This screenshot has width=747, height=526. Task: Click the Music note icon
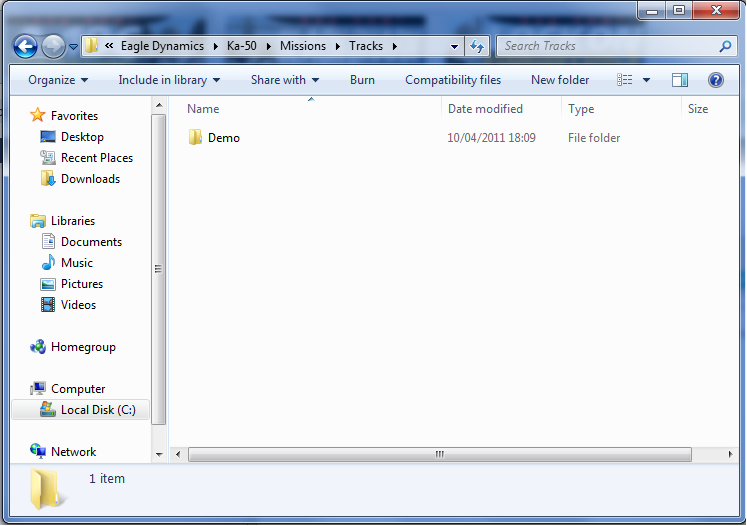coord(48,263)
